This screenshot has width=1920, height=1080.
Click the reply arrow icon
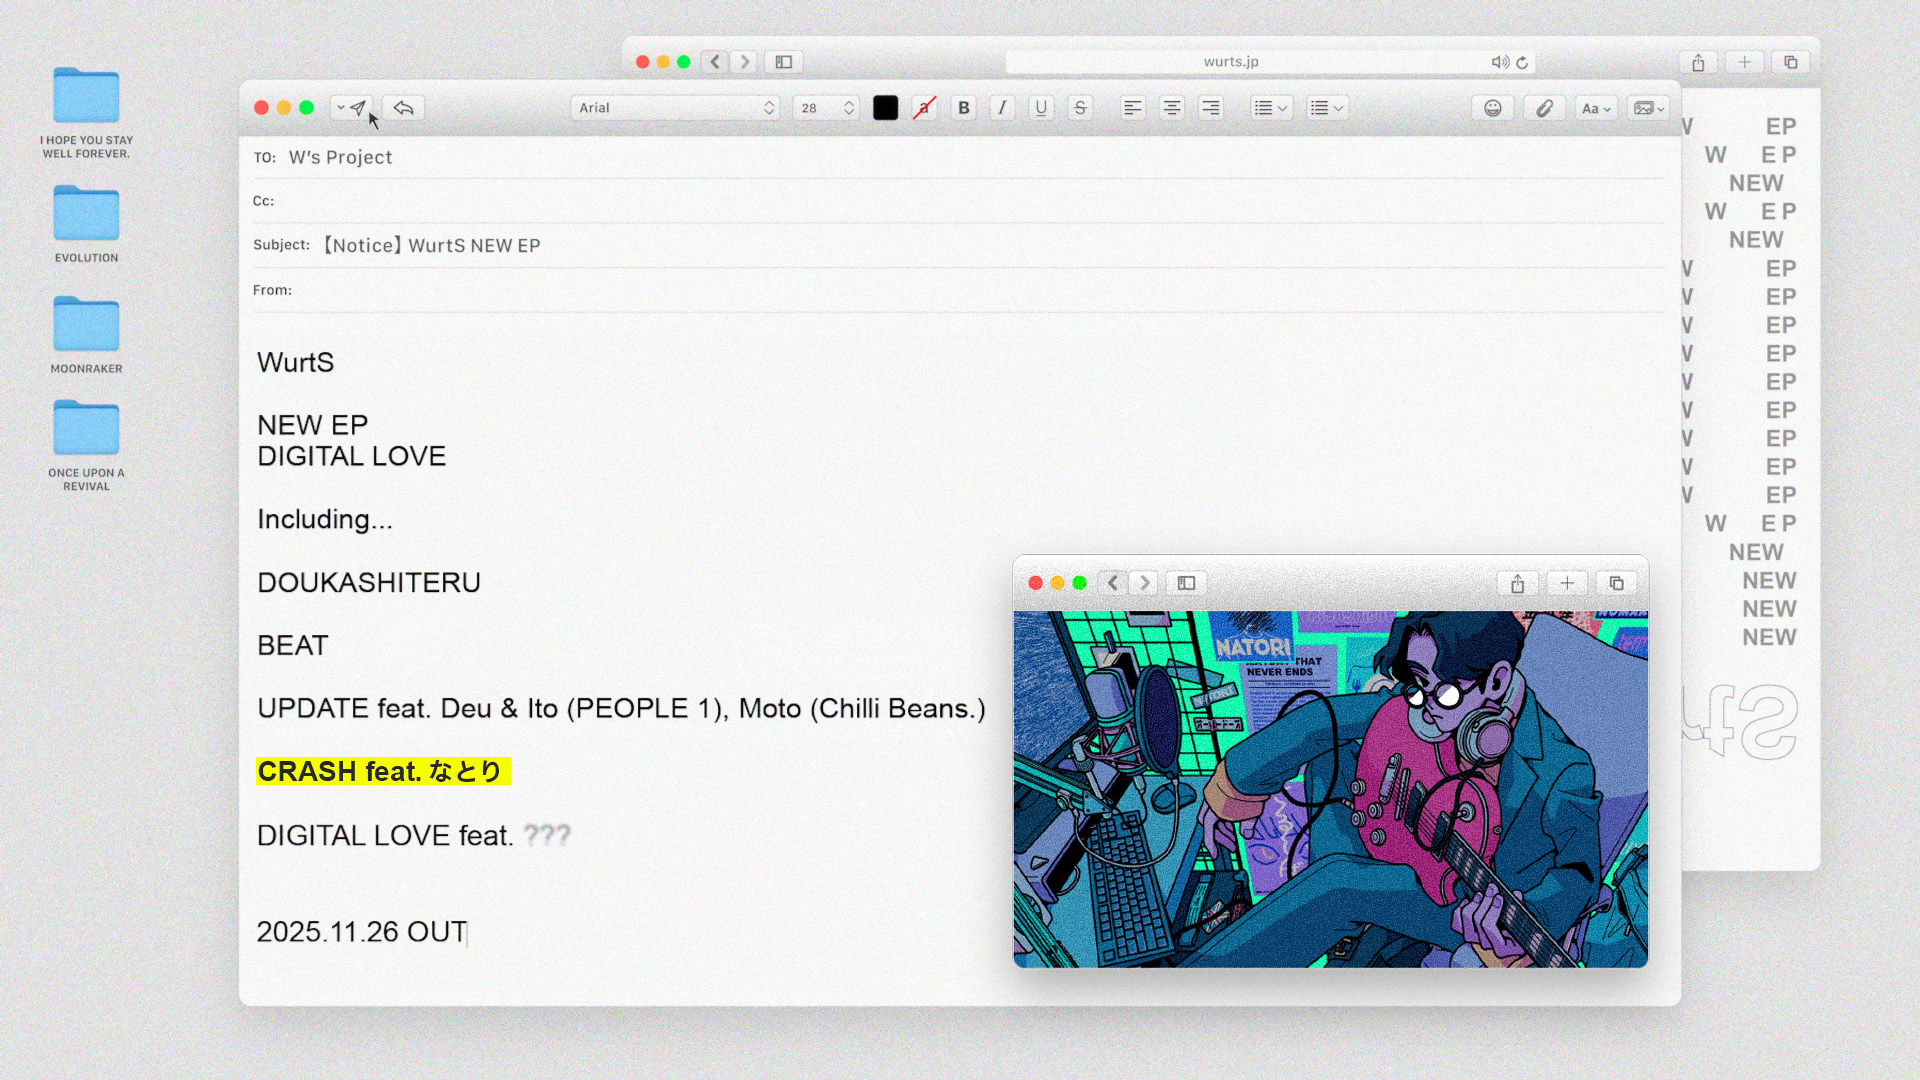pyautogui.click(x=404, y=108)
